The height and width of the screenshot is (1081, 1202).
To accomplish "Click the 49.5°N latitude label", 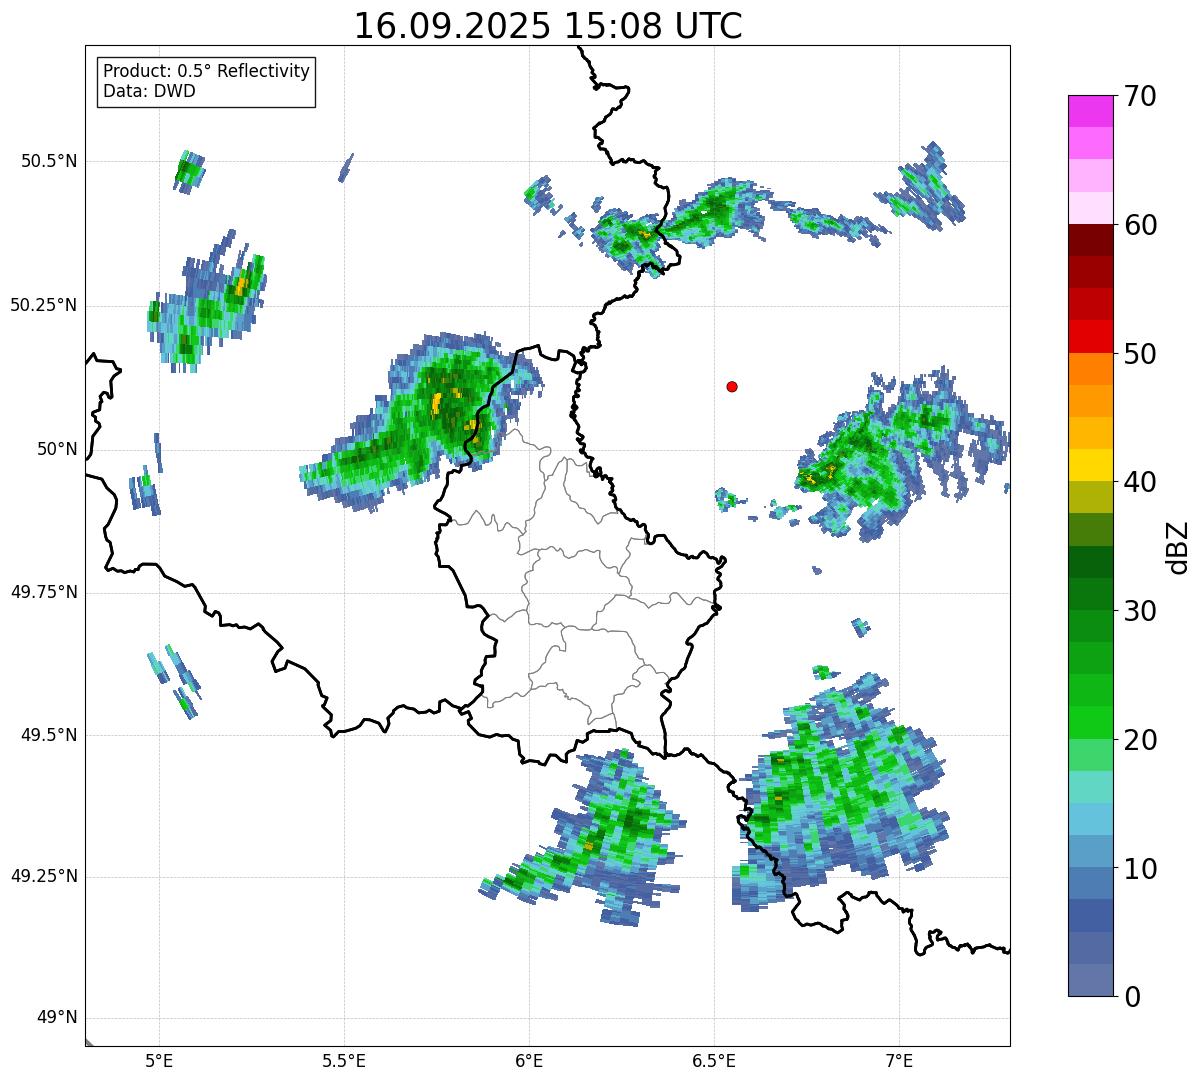I will point(49,735).
